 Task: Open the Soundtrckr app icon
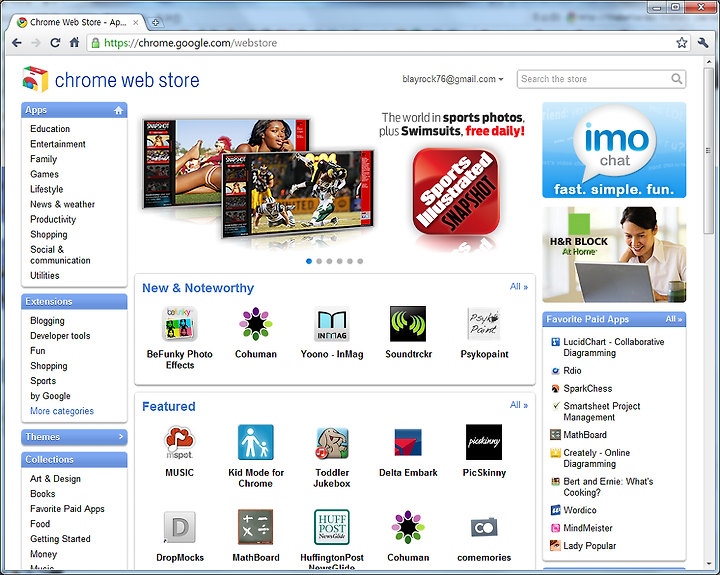(x=408, y=324)
